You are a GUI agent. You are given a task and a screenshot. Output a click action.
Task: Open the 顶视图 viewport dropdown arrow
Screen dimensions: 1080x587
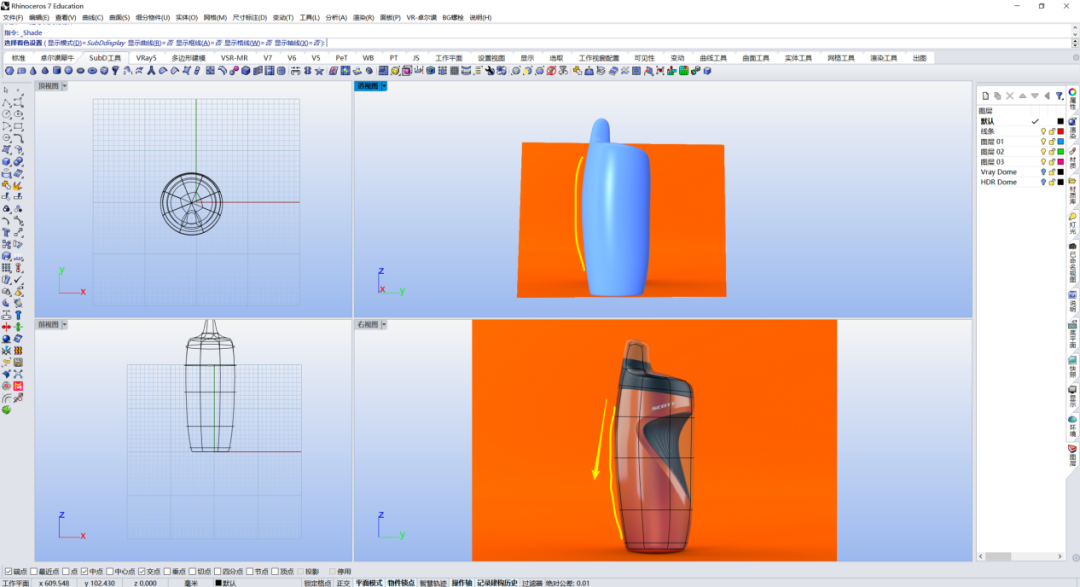click(64, 86)
